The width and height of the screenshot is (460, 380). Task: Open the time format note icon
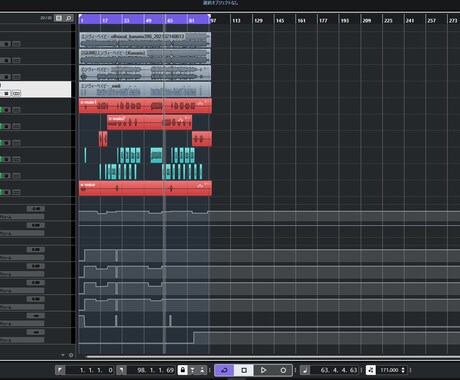point(305,370)
